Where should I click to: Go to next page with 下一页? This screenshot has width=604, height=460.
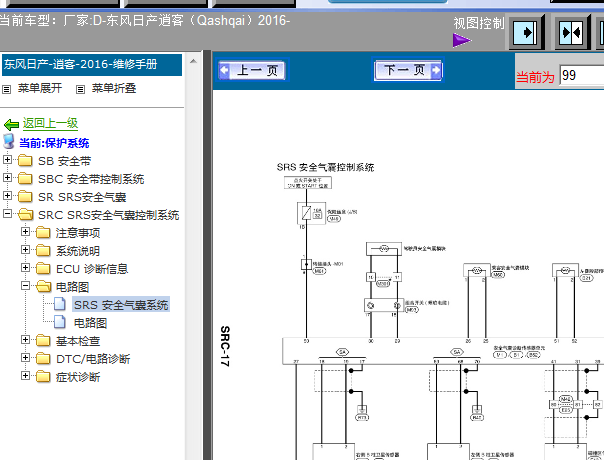pos(408,70)
